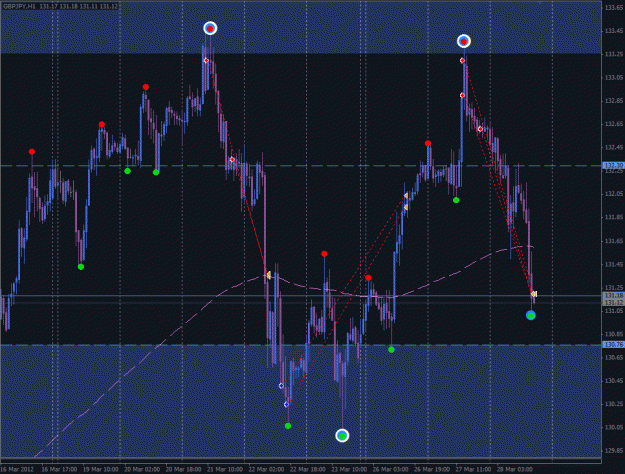Select the red dot above the 22 Mar 18:00 spike
The width and height of the screenshot is (625, 474).
[324, 254]
